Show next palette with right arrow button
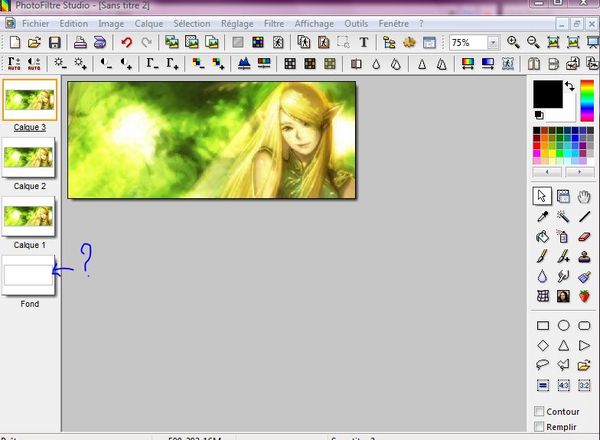 (579, 172)
